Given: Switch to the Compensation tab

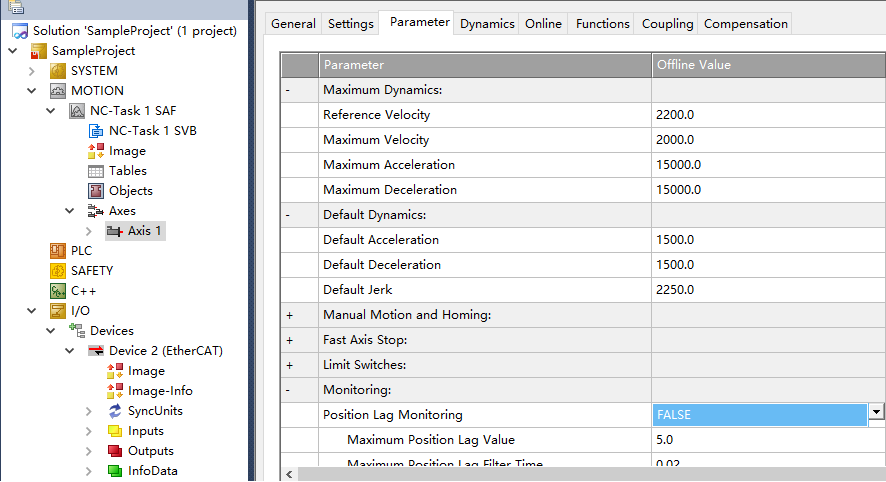Looking at the screenshot, I should pos(746,23).
